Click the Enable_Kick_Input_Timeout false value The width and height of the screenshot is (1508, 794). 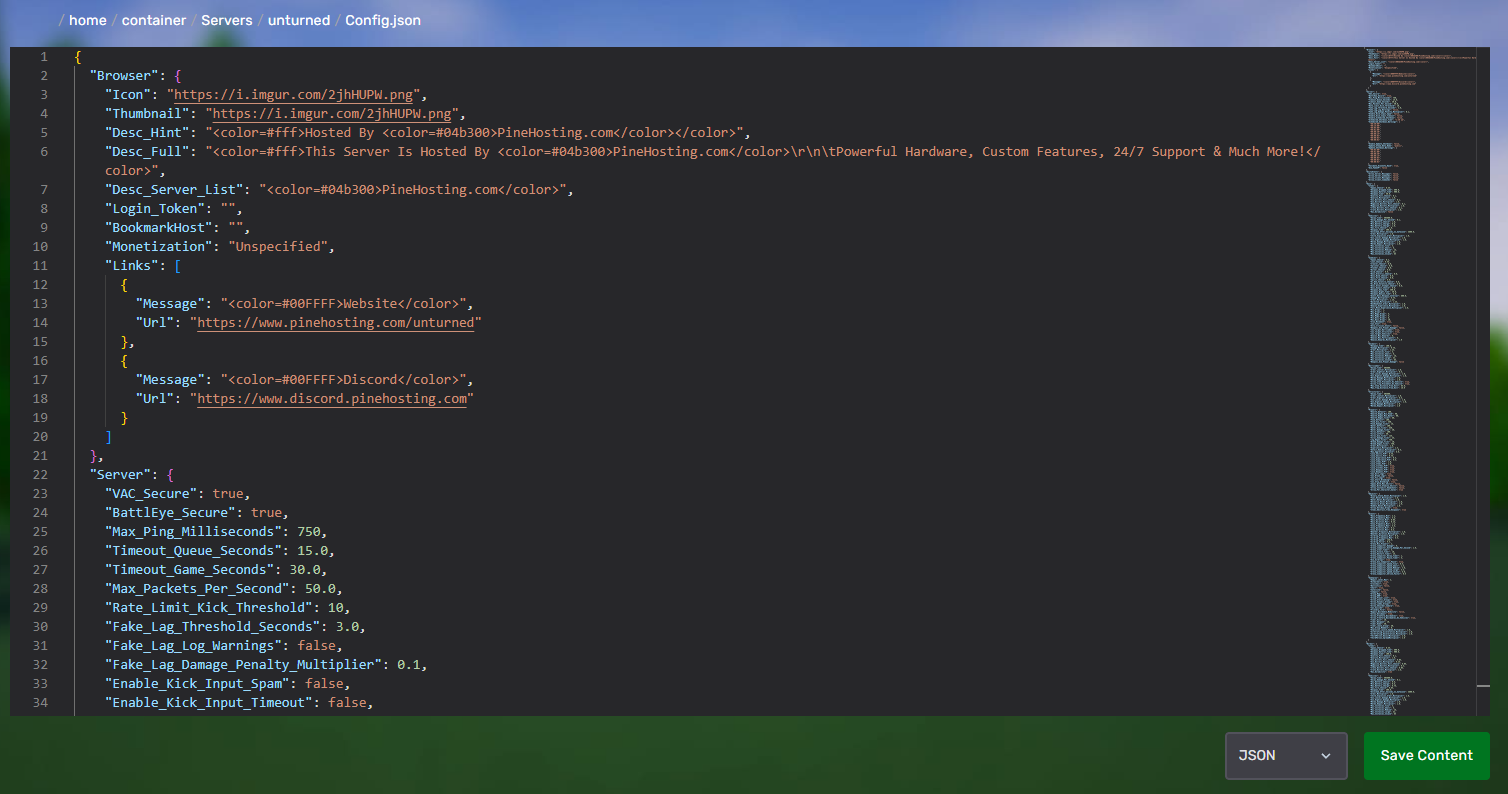(x=349, y=703)
